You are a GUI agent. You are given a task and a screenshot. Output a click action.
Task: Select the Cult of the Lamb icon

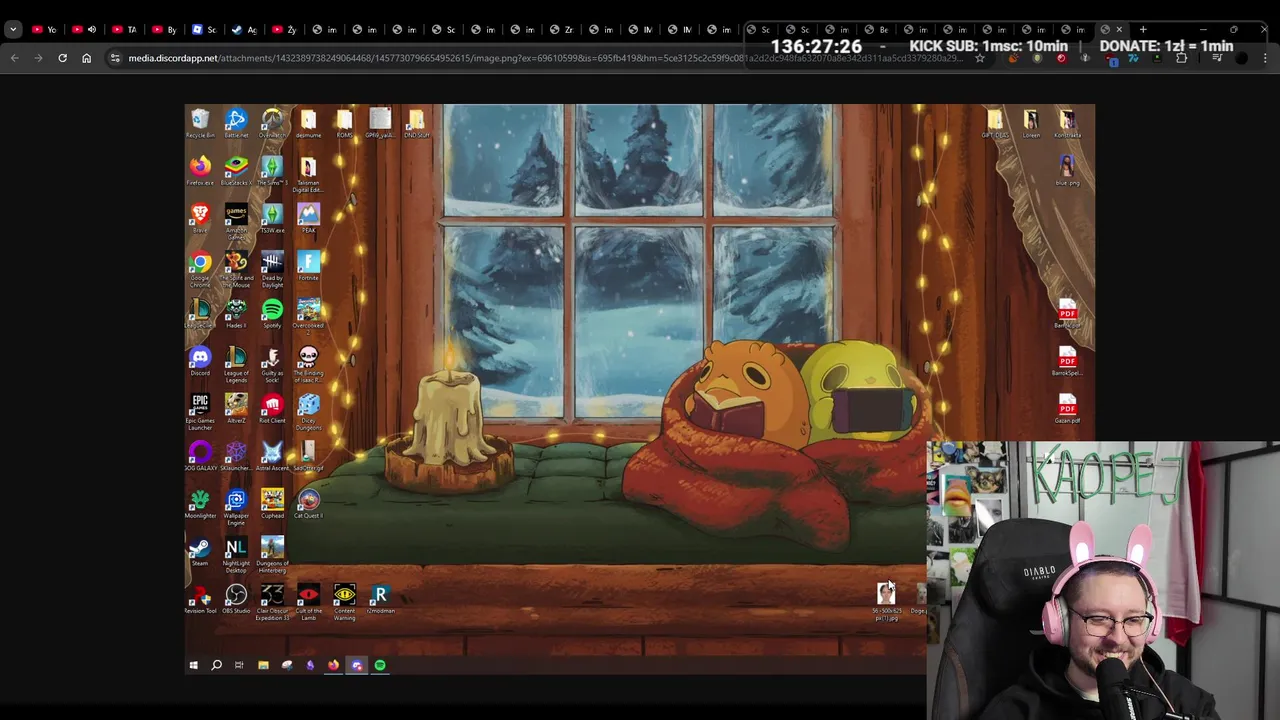coord(308,602)
